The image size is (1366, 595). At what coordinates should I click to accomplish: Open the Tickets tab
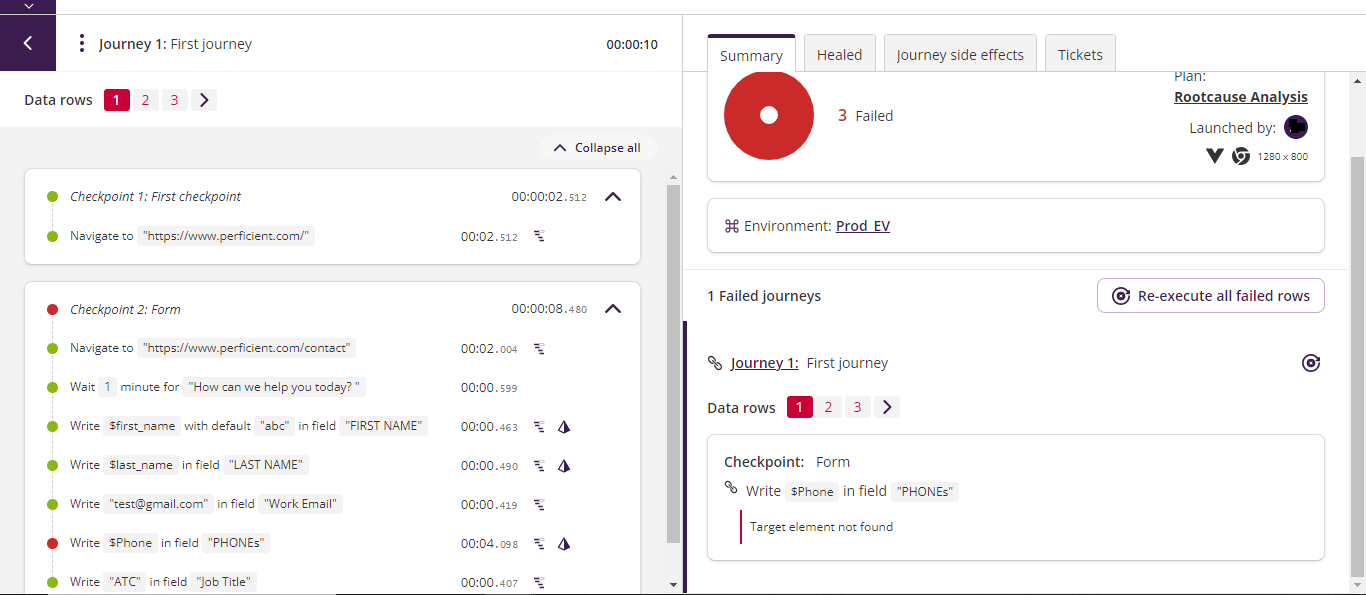(x=1080, y=55)
